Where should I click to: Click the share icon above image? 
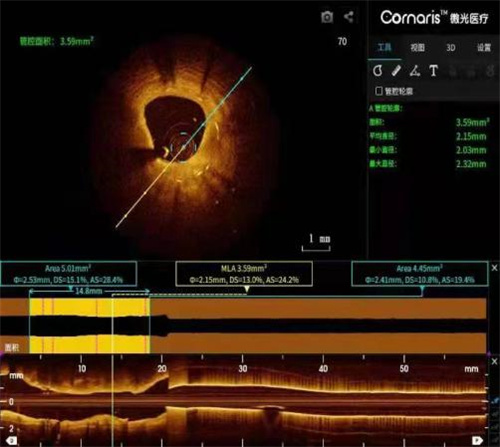(x=348, y=17)
